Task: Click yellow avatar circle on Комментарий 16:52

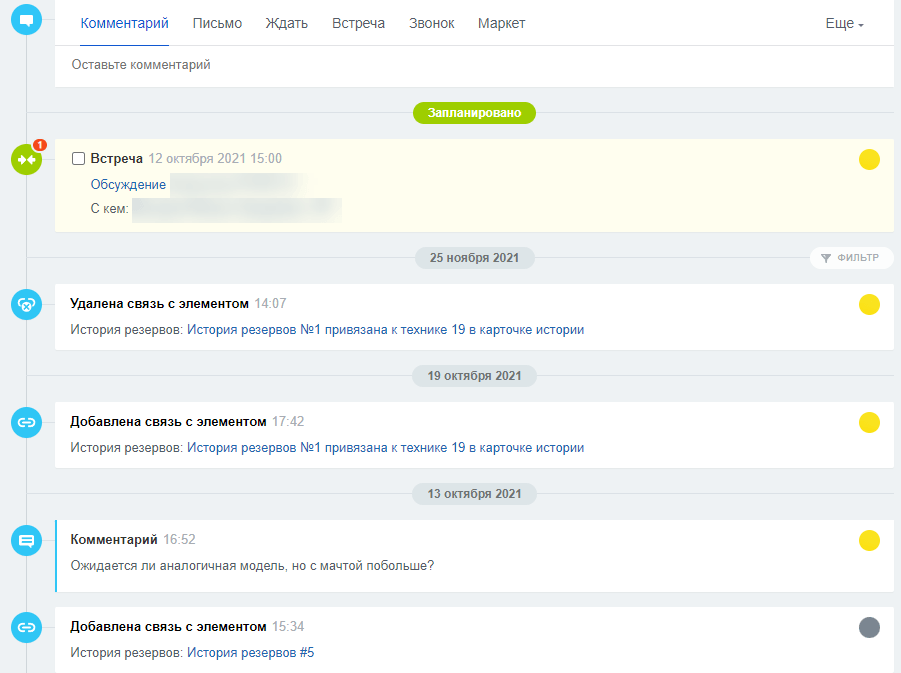Action: [x=869, y=540]
